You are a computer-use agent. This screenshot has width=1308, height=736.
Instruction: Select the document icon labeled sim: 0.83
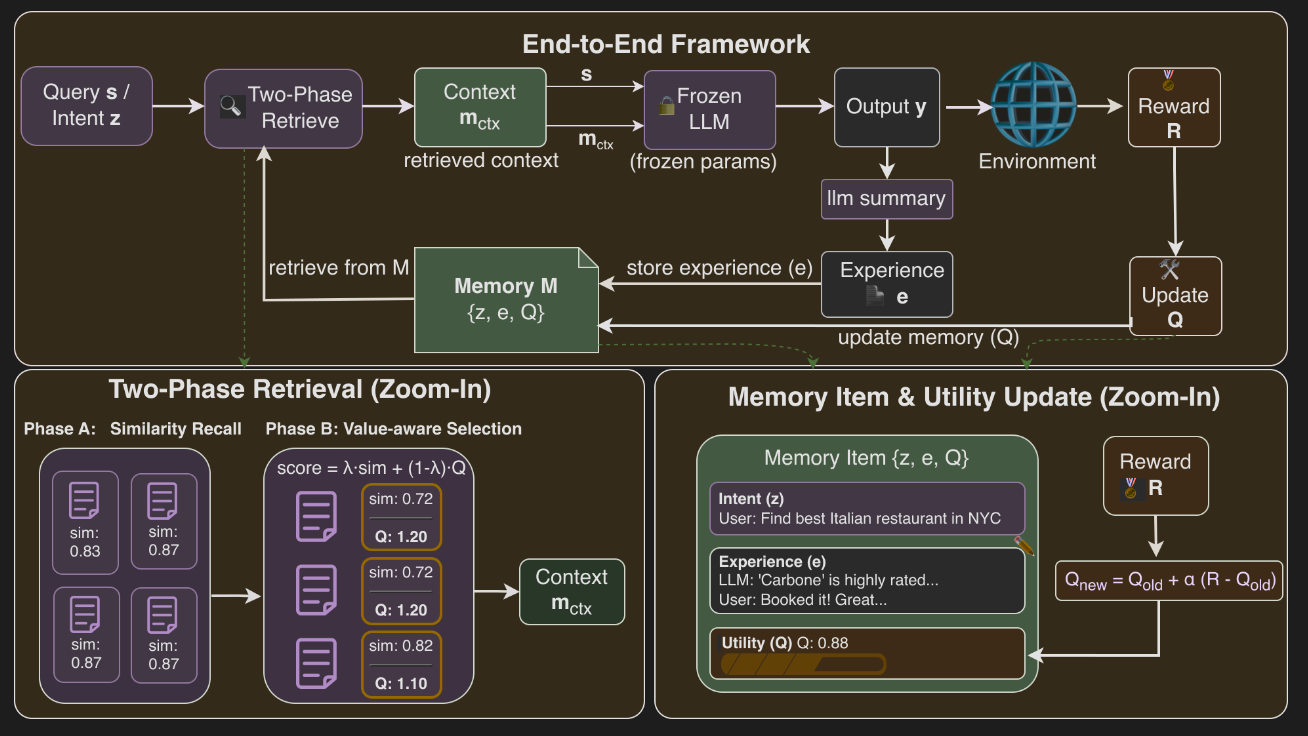tap(85, 500)
